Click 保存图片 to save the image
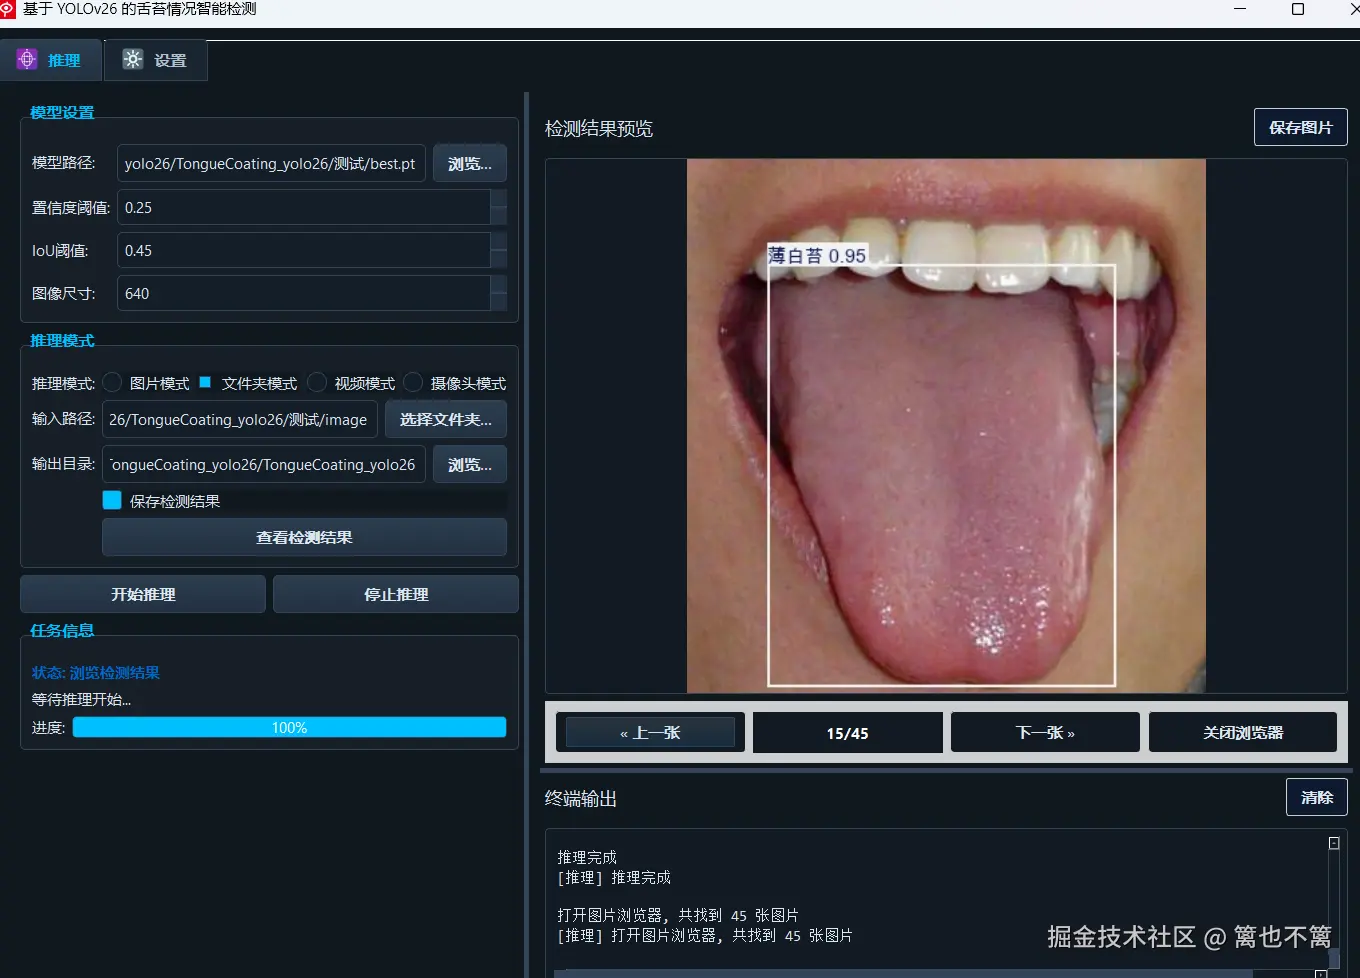 pyautogui.click(x=1300, y=127)
